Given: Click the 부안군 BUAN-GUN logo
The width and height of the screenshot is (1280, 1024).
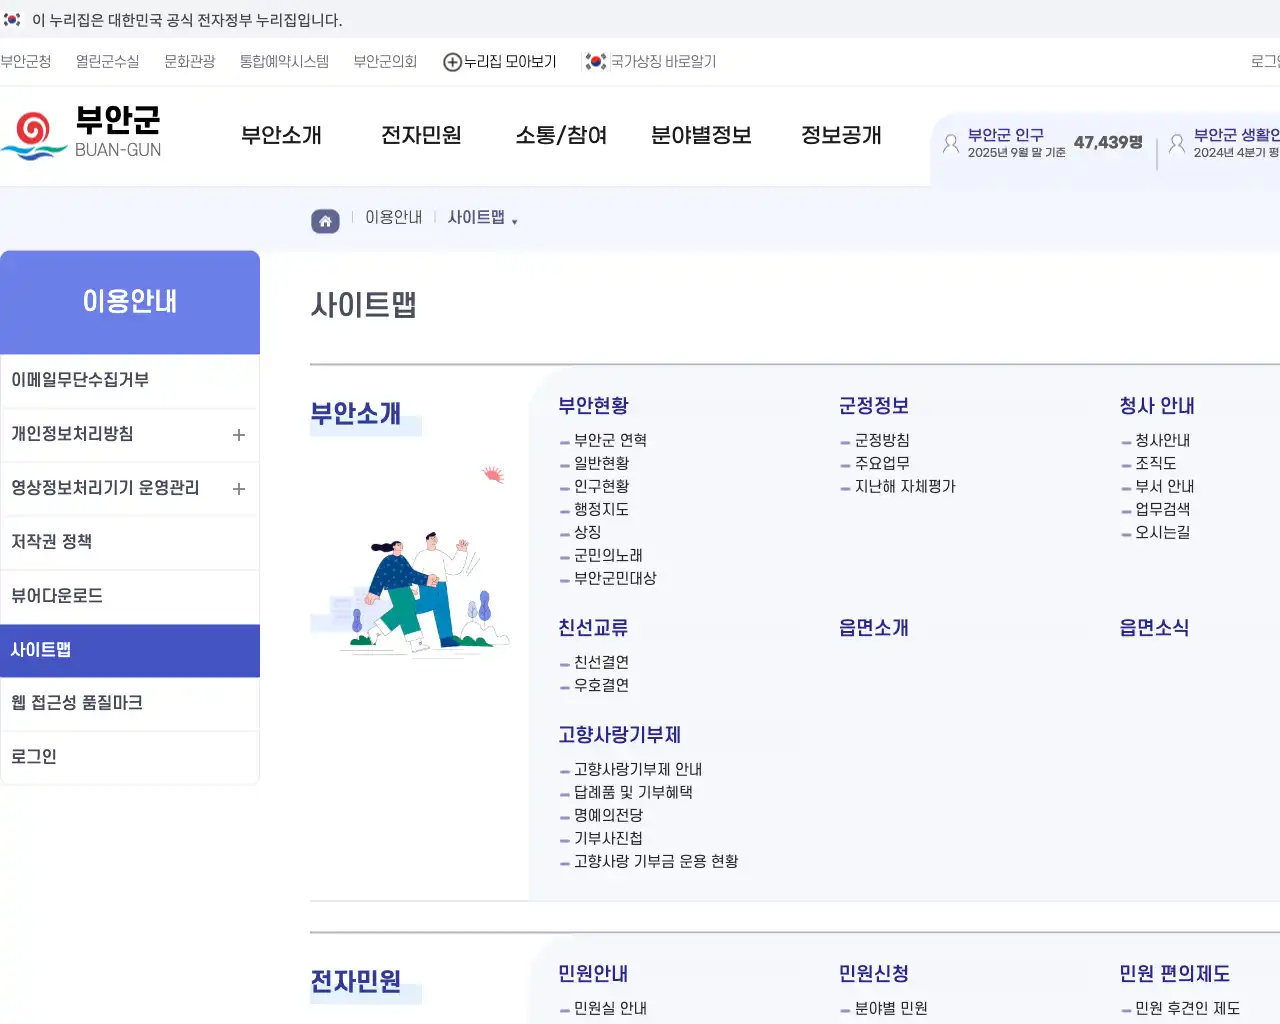Looking at the screenshot, I should (x=82, y=135).
